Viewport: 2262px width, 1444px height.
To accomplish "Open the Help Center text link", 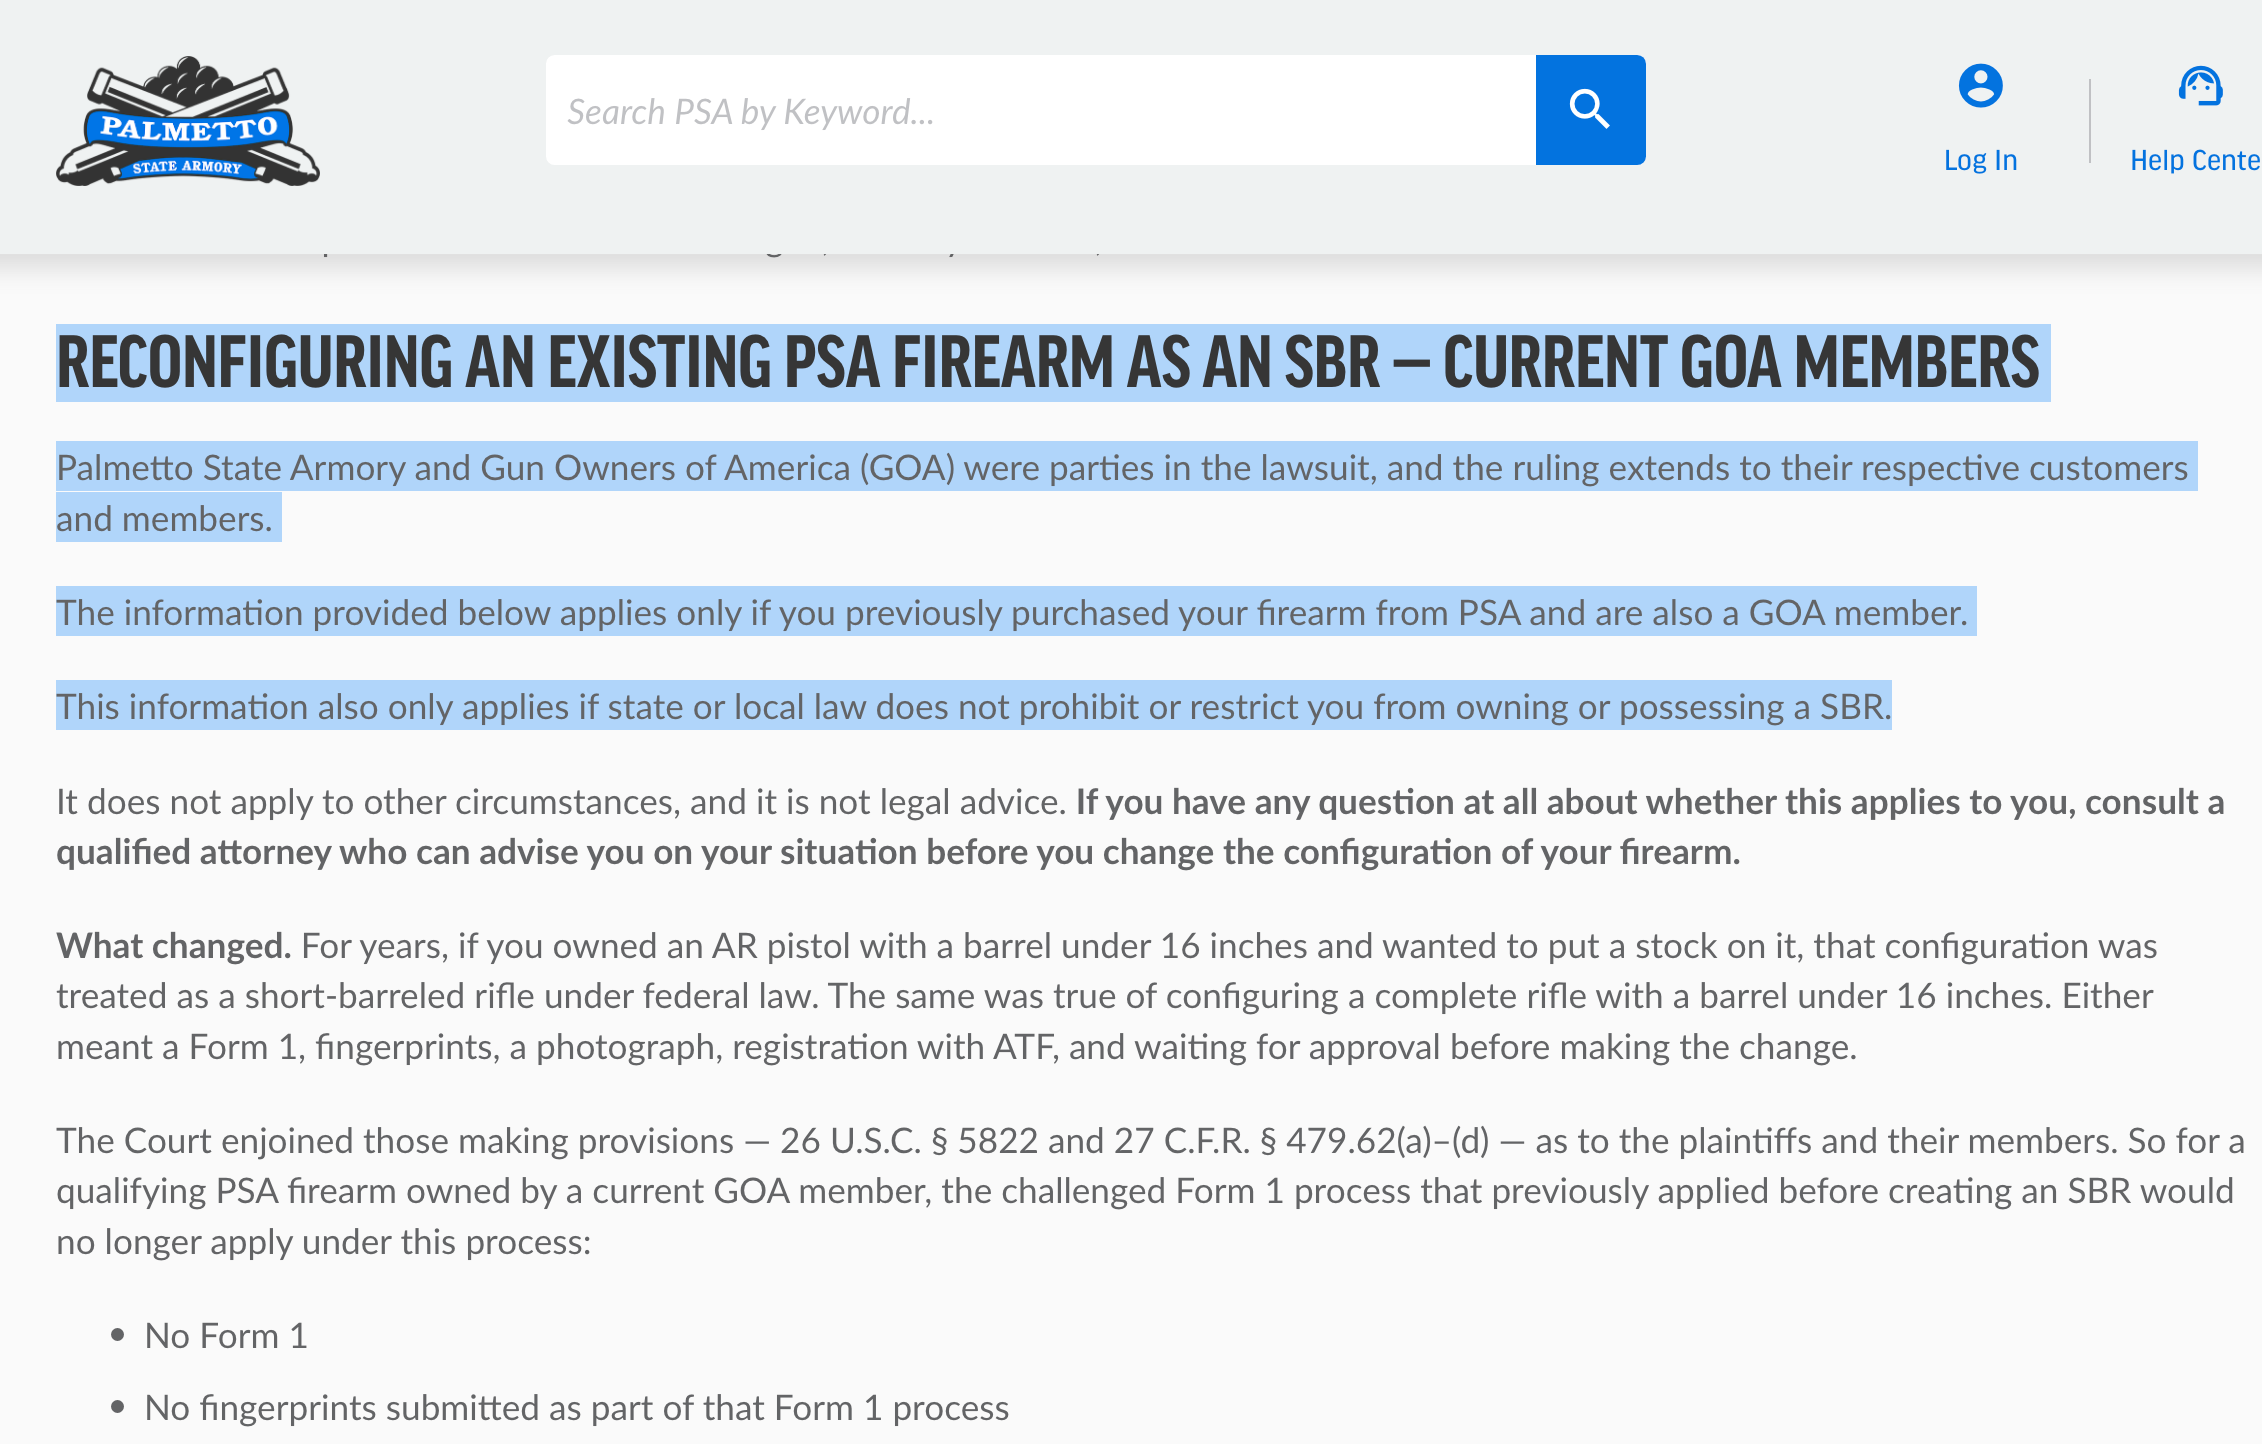I will [2195, 160].
